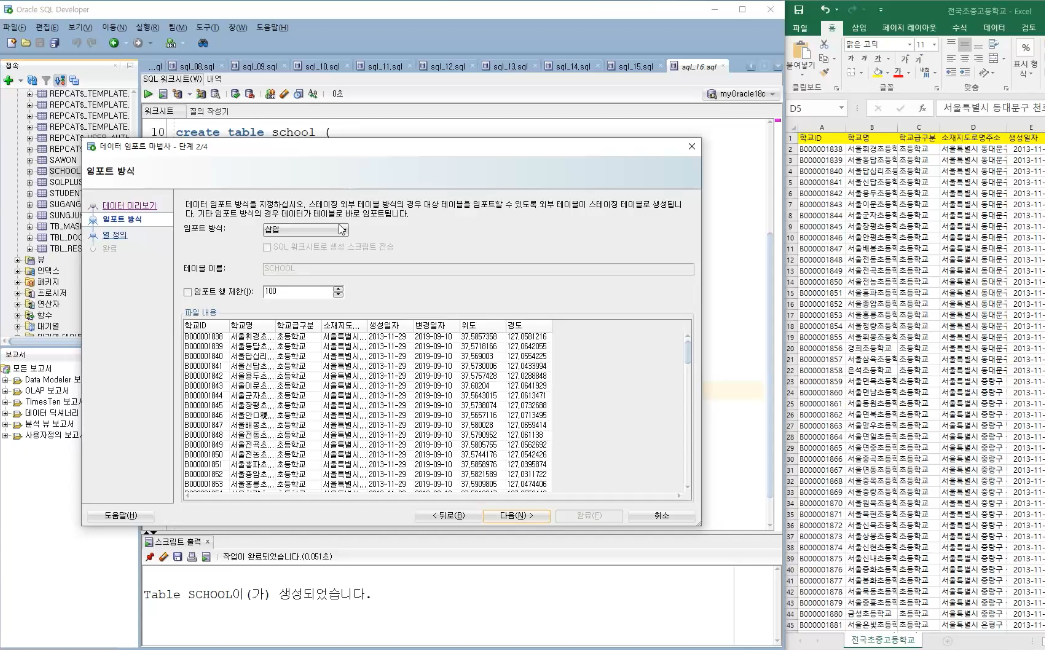Select the 모든 보고서 item in reports panel
Image resolution: width=1045 pixels, height=650 pixels.
pyautogui.click(x=32, y=369)
